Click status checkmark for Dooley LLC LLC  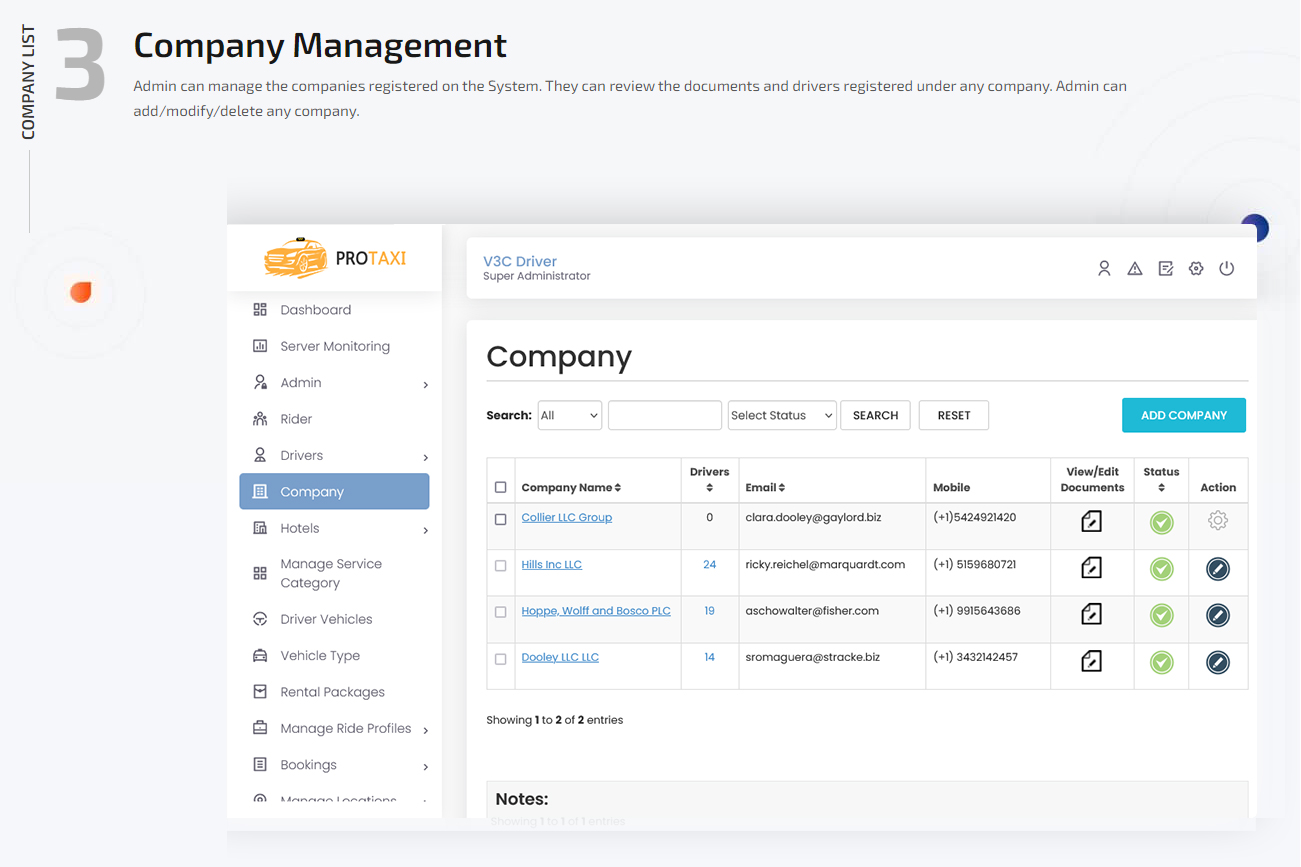point(1161,662)
